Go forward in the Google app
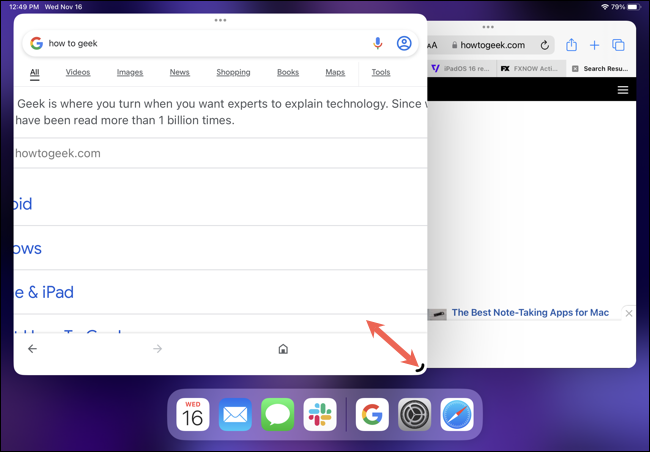This screenshot has height=452, width=650. (x=158, y=349)
